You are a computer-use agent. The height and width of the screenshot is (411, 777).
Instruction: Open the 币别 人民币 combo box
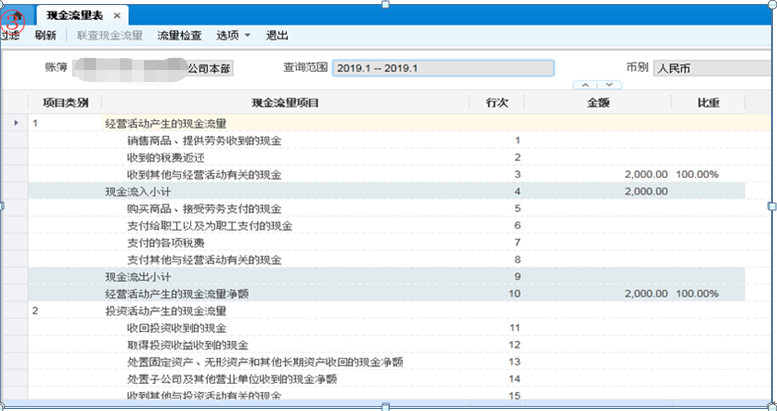pyautogui.click(x=712, y=68)
